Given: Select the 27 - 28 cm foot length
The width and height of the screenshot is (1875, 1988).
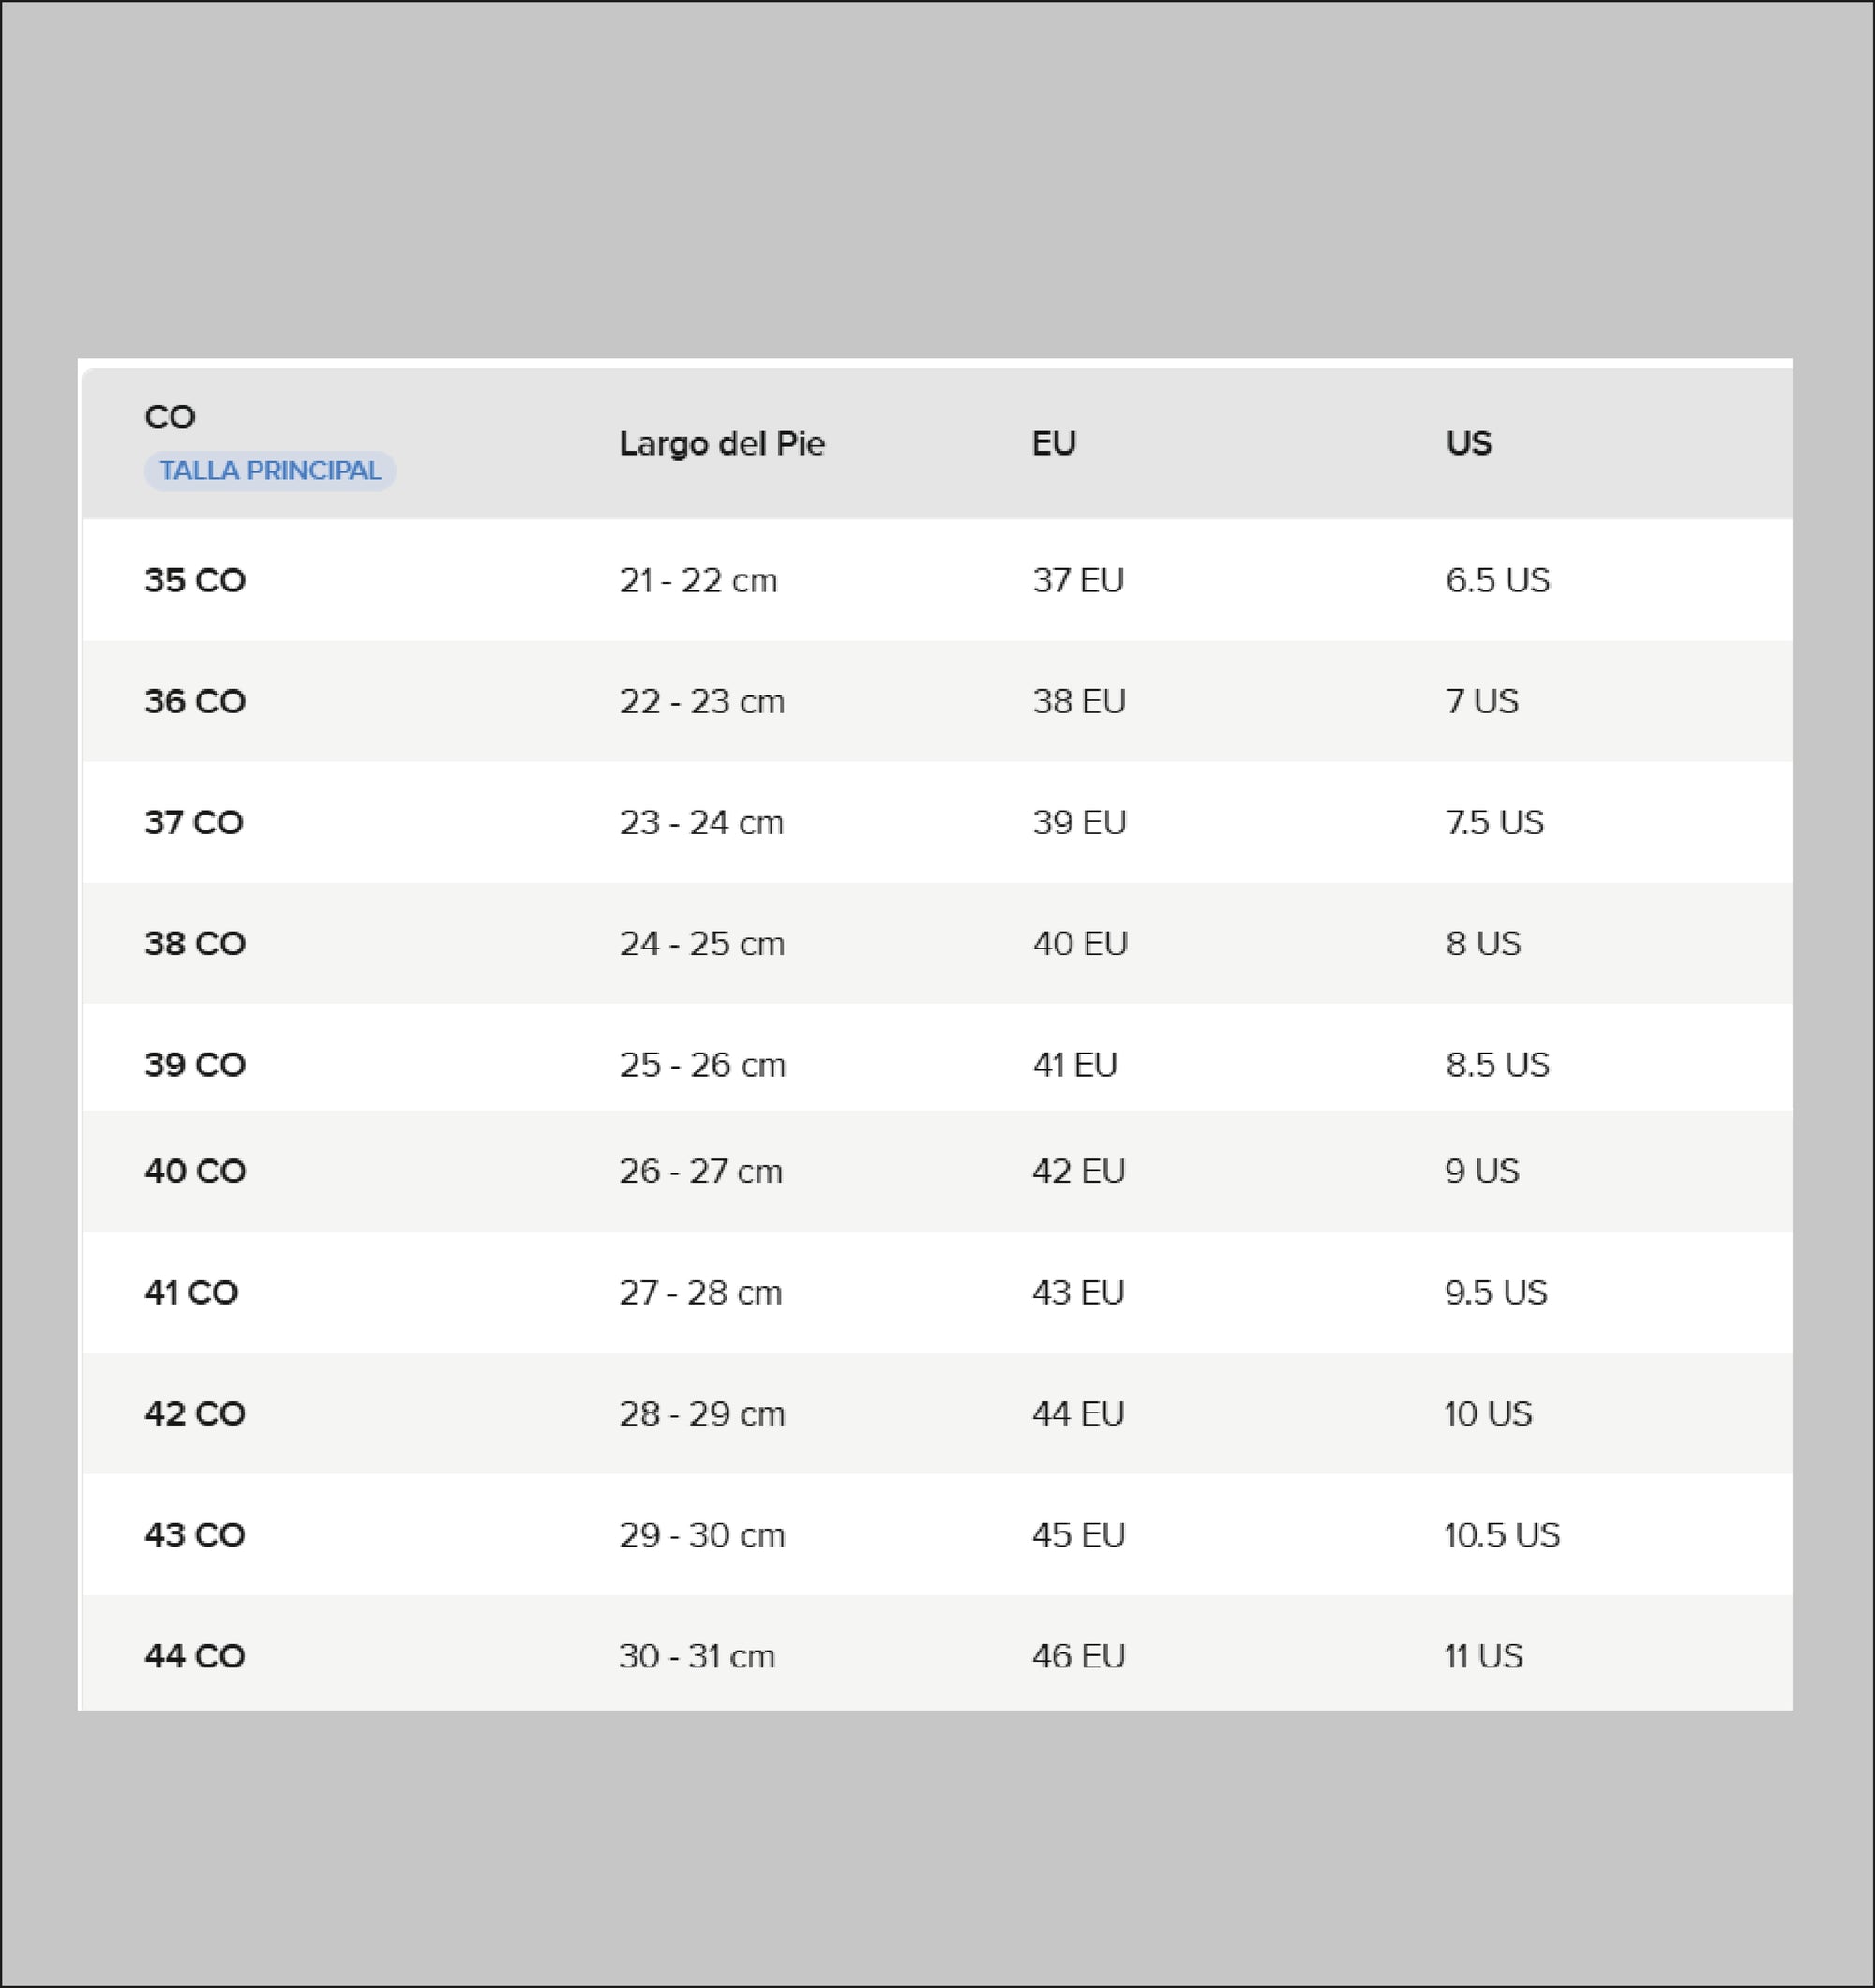Looking at the screenshot, I should tap(700, 1292).
